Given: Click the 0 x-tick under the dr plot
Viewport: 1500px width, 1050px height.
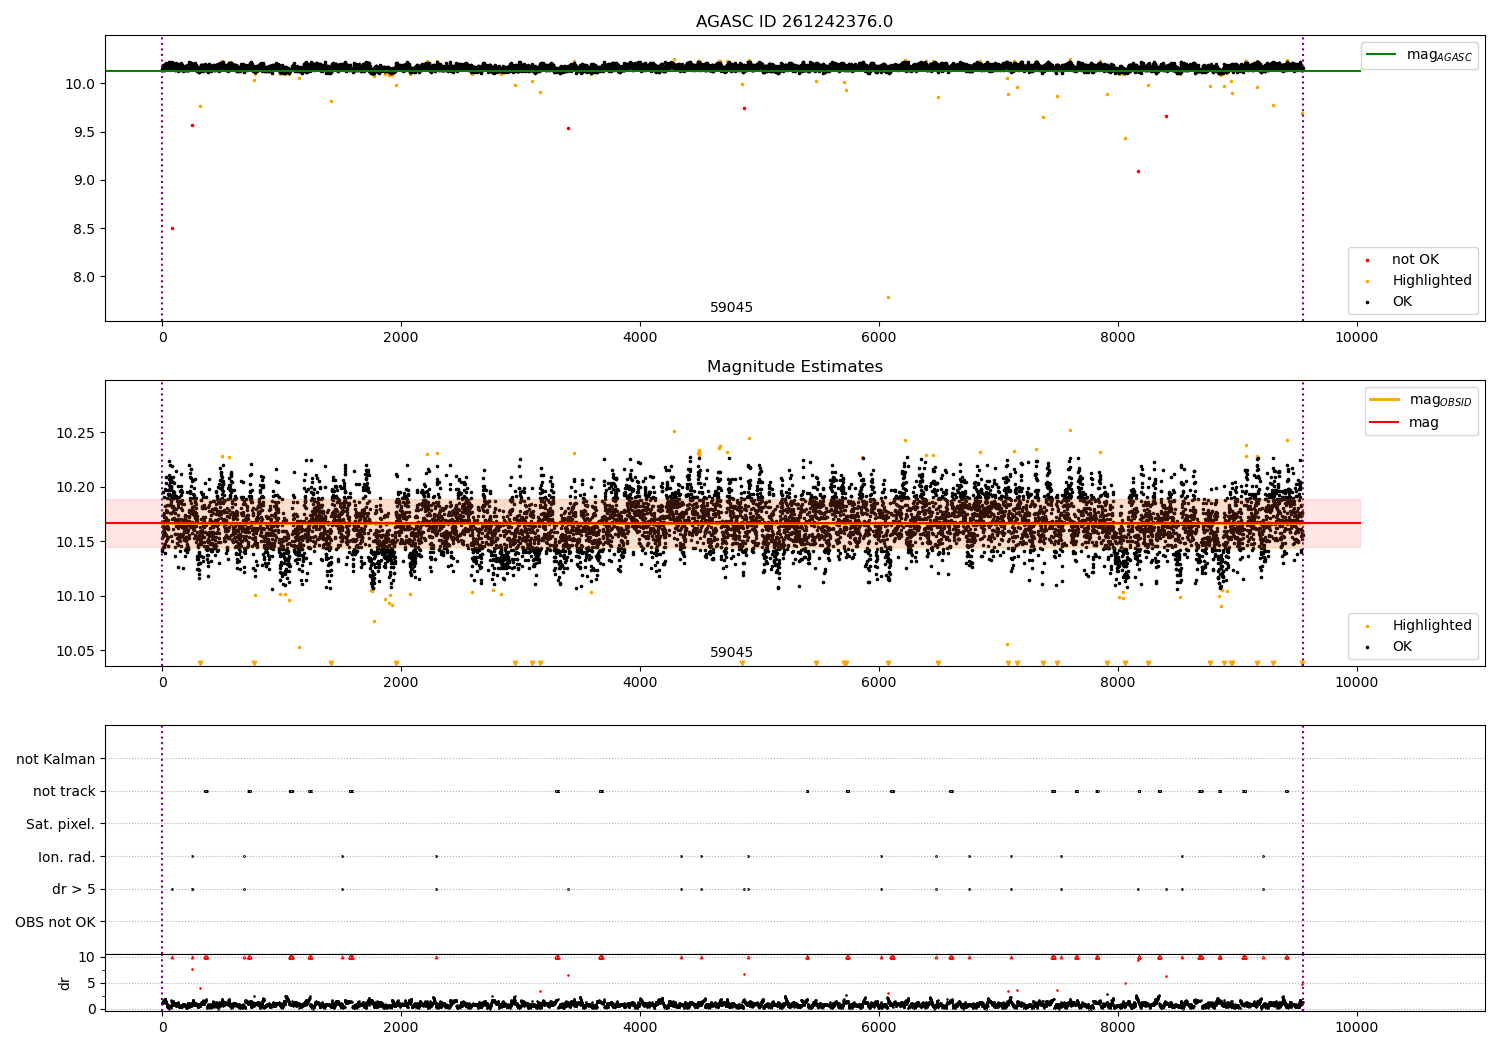Looking at the screenshot, I should coord(162,1028).
